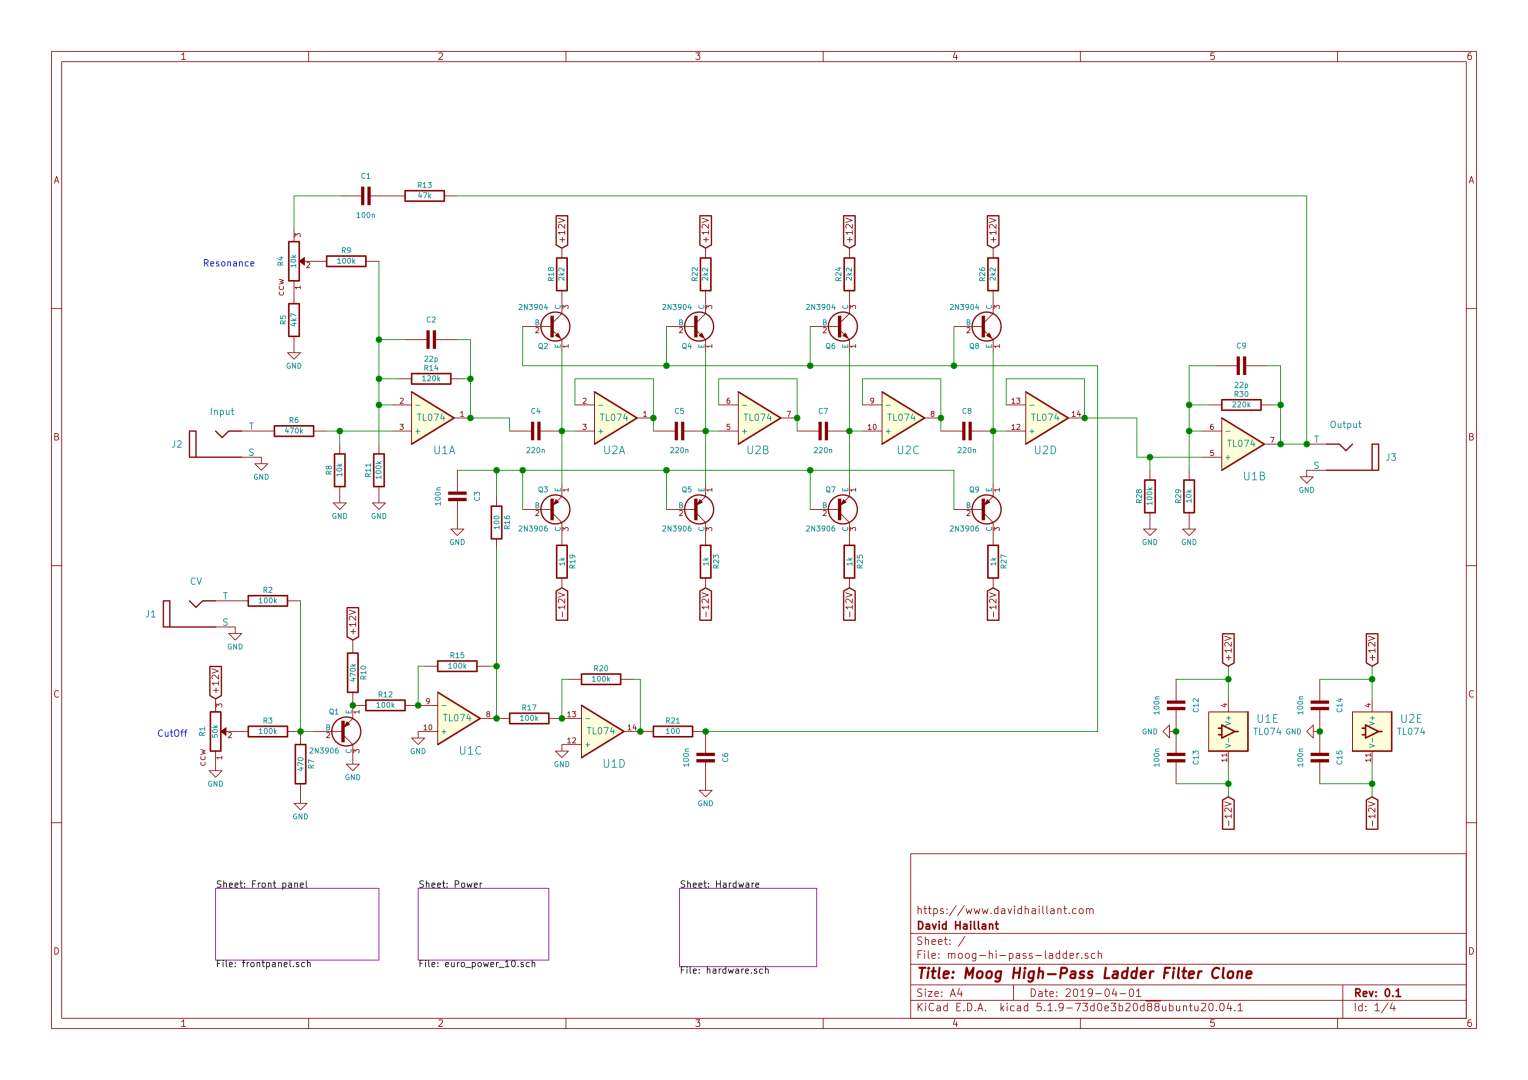The height and width of the screenshot is (1080, 1528).
Task: Select transistor Q8 2N3904
Action: (x=987, y=326)
